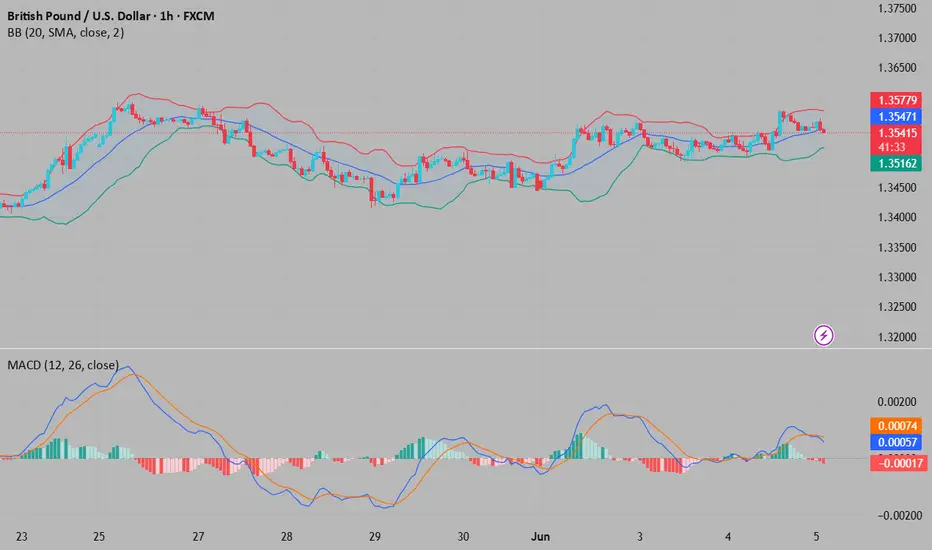Image resolution: width=932 pixels, height=550 pixels.
Task: Click the current price label 1.35415
Action: (x=896, y=133)
